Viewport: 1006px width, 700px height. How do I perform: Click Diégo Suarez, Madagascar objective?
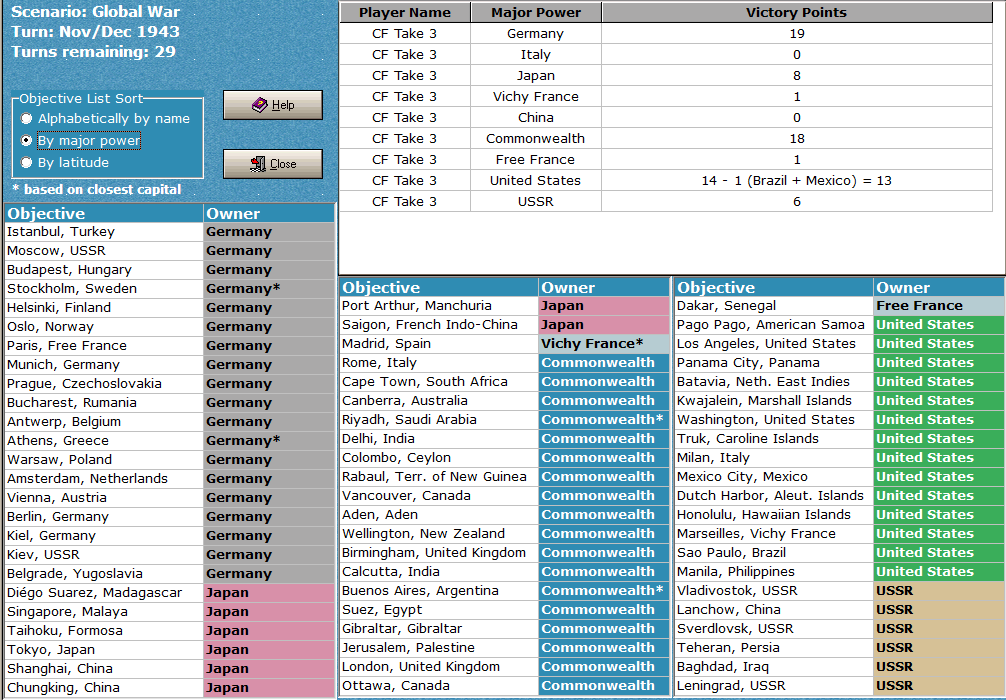click(104, 593)
